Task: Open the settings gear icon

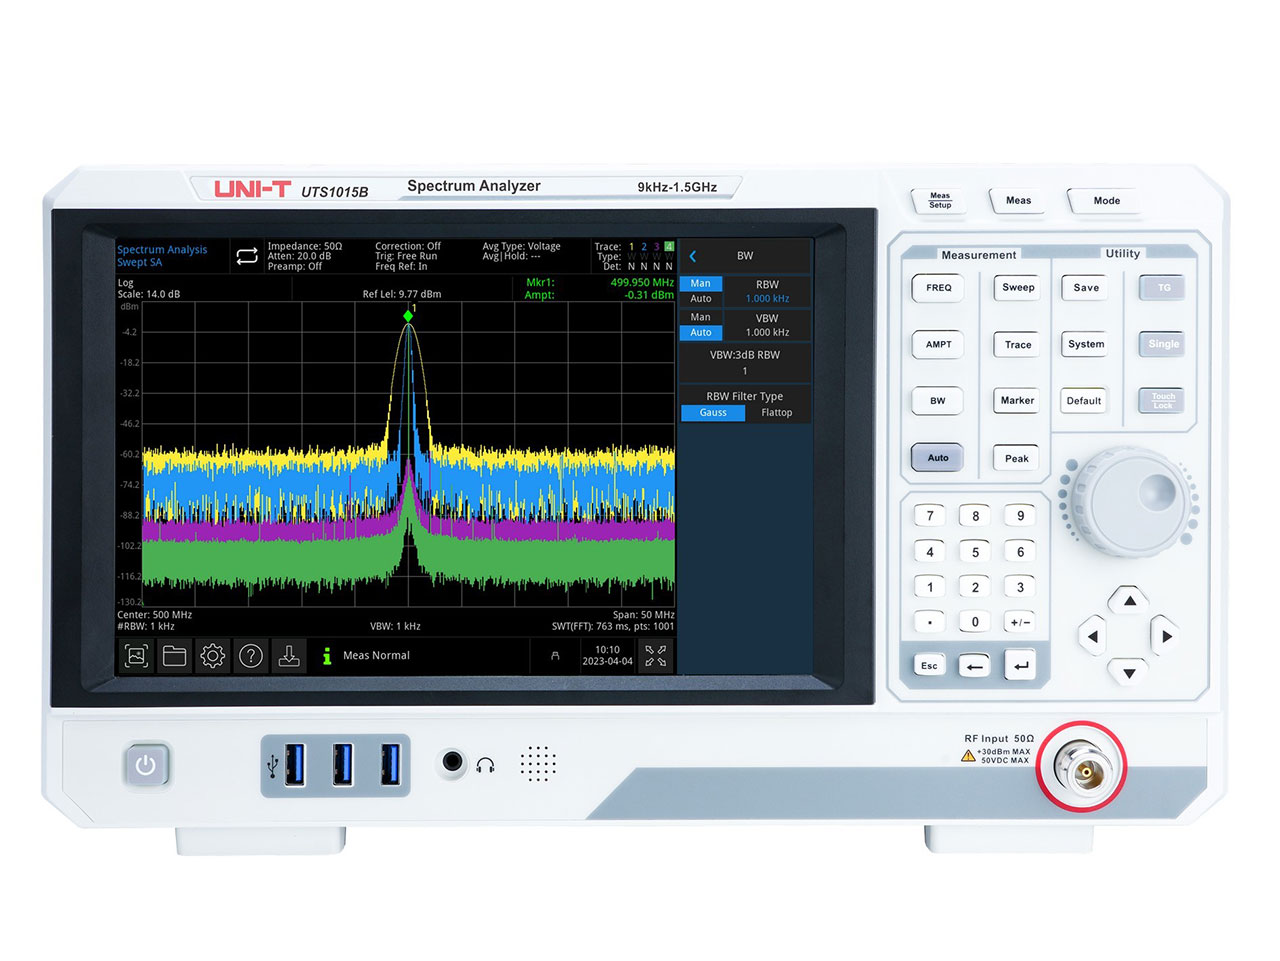Action: coord(212,655)
